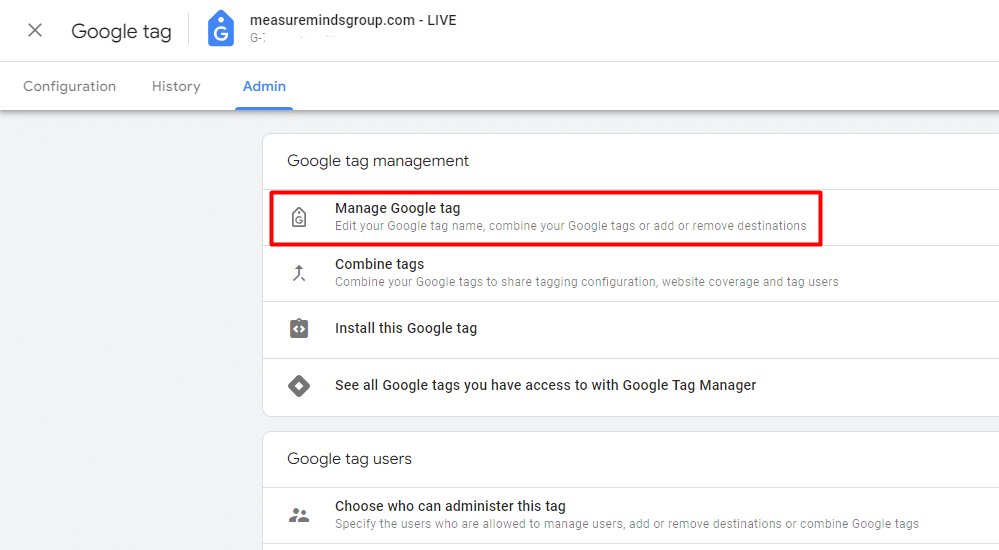Viewport: 999px width, 550px height.
Task: Open the Configuration tab
Action: pos(69,86)
